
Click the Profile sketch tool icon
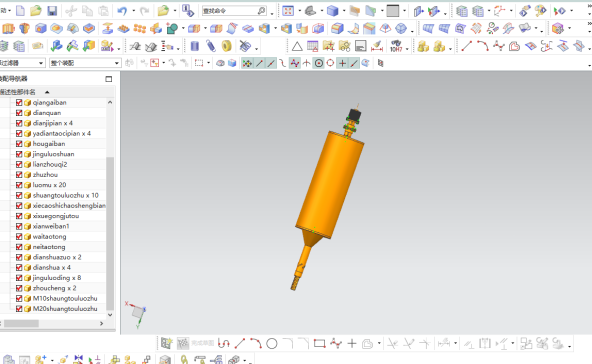[224, 343]
